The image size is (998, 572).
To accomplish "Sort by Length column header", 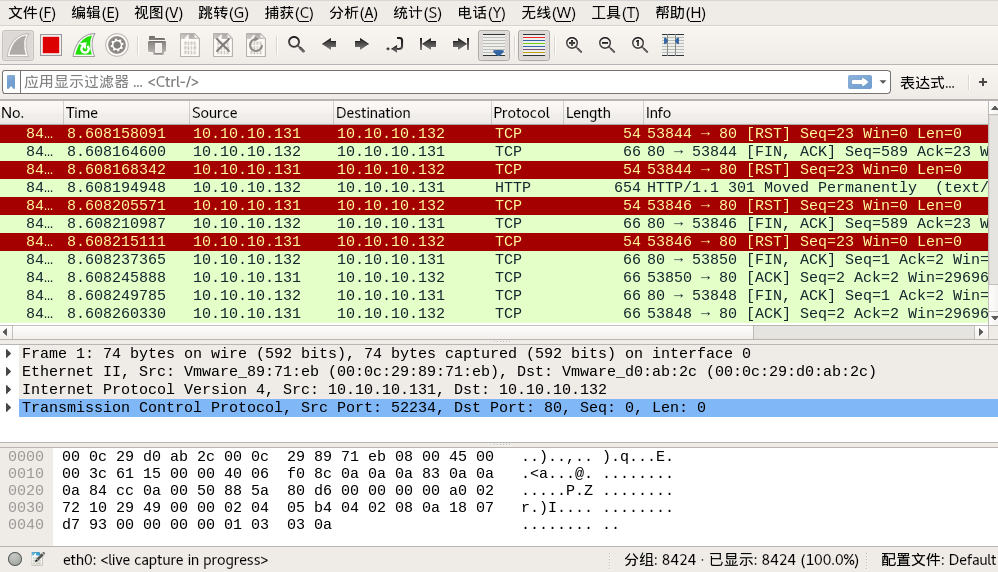I will click(603, 113).
